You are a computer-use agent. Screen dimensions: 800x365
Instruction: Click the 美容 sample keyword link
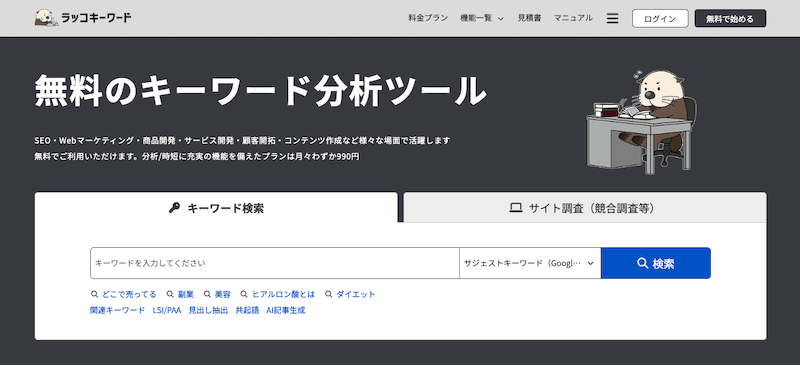point(222,294)
